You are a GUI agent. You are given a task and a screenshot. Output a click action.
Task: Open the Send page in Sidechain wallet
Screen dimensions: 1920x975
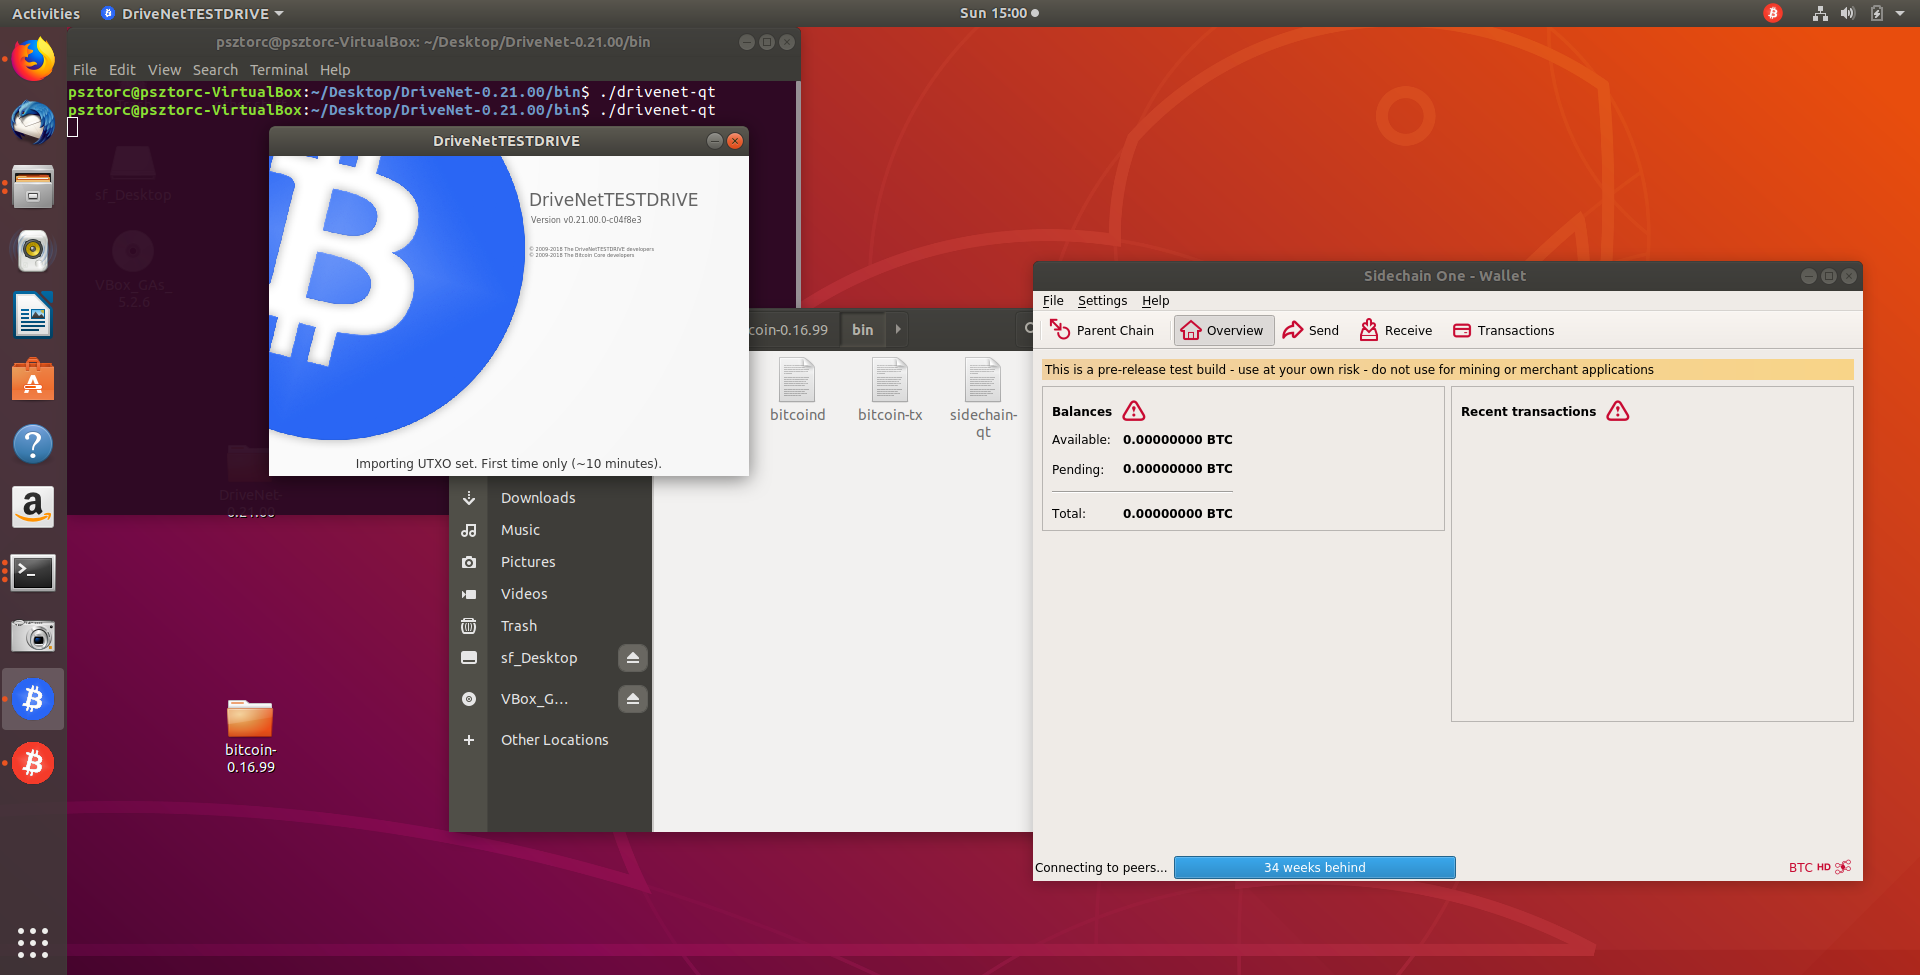click(x=1310, y=330)
